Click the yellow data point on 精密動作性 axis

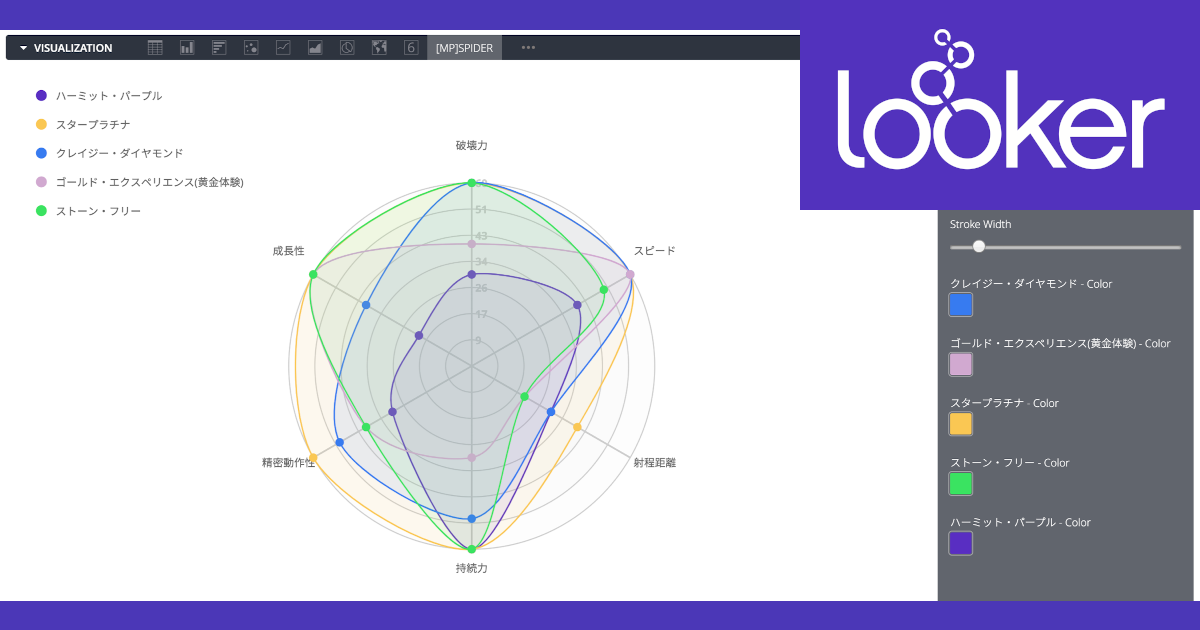tap(314, 458)
